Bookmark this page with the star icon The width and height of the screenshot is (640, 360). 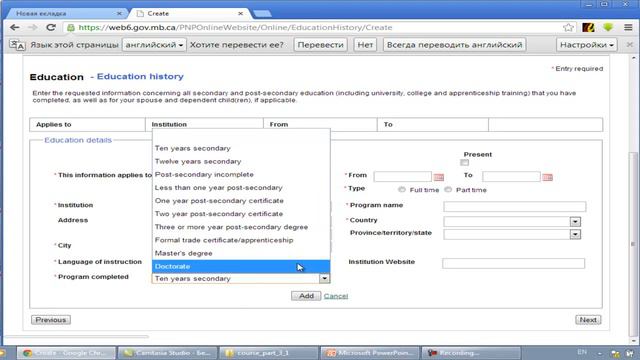(x=568, y=27)
